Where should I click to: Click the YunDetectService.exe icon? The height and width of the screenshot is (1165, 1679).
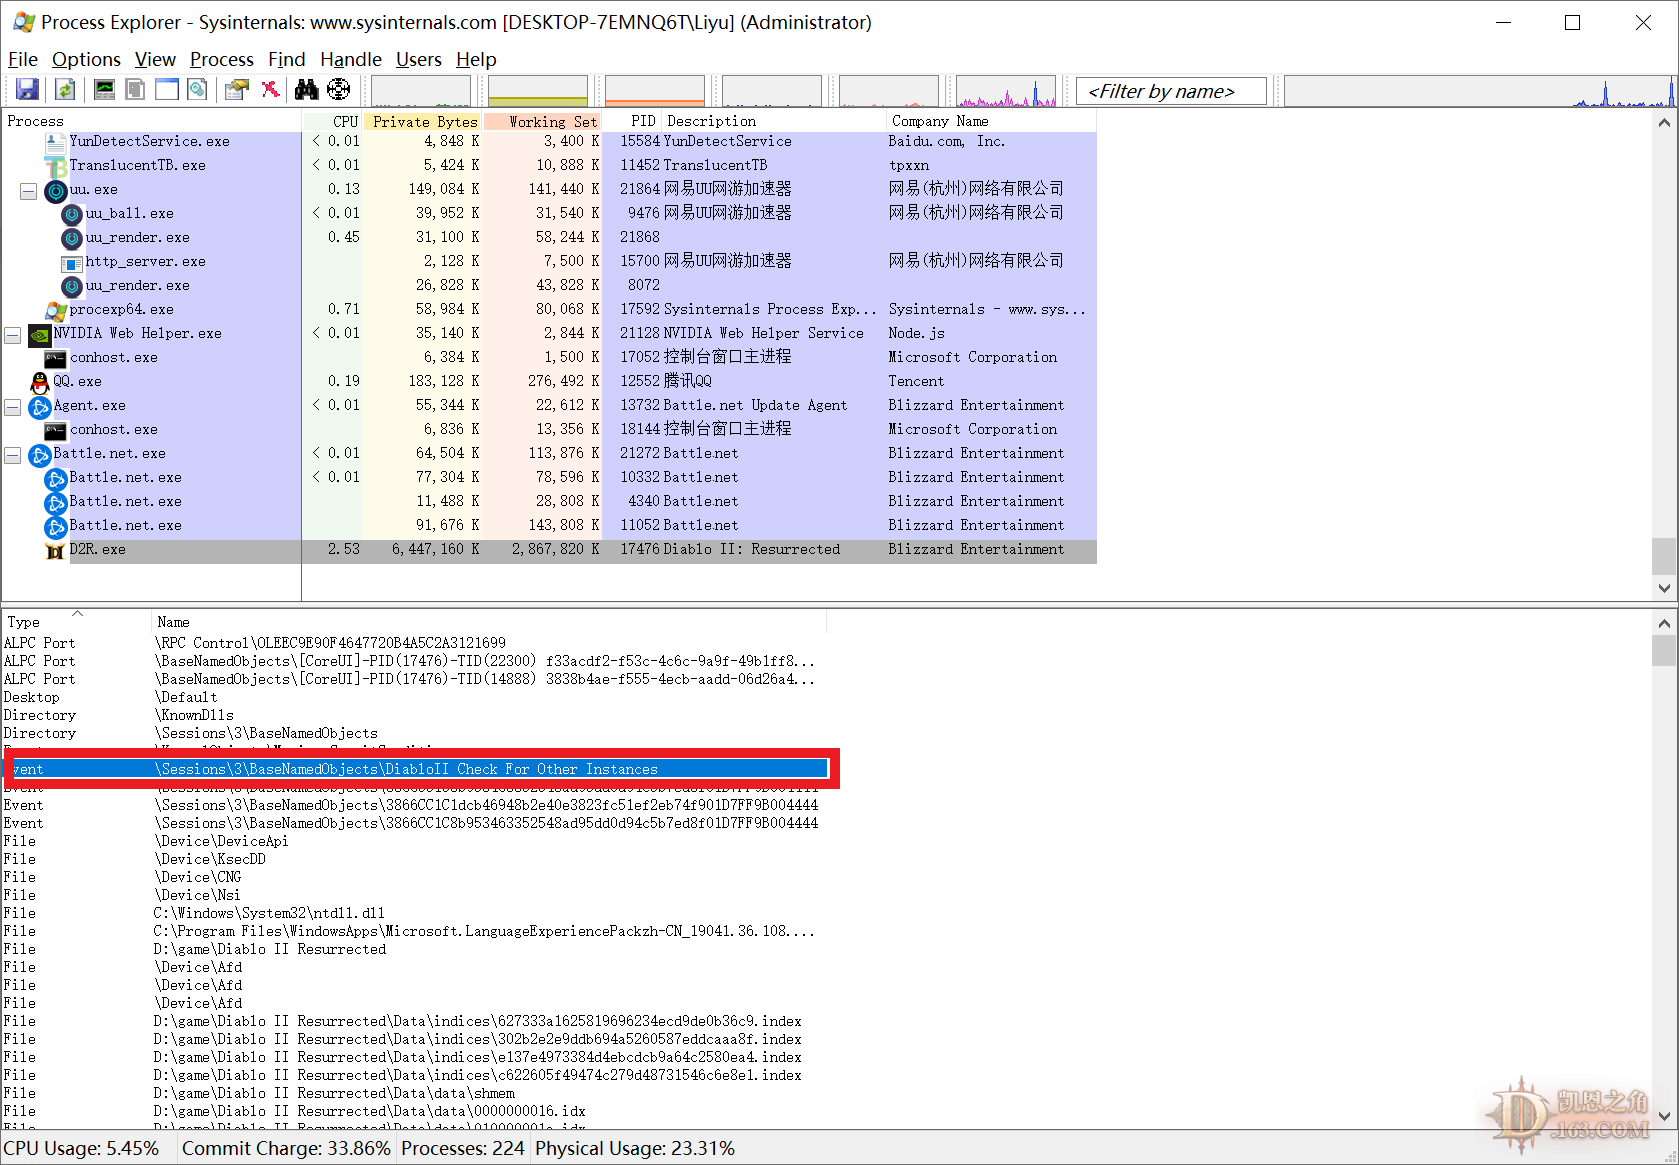[56, 143]
